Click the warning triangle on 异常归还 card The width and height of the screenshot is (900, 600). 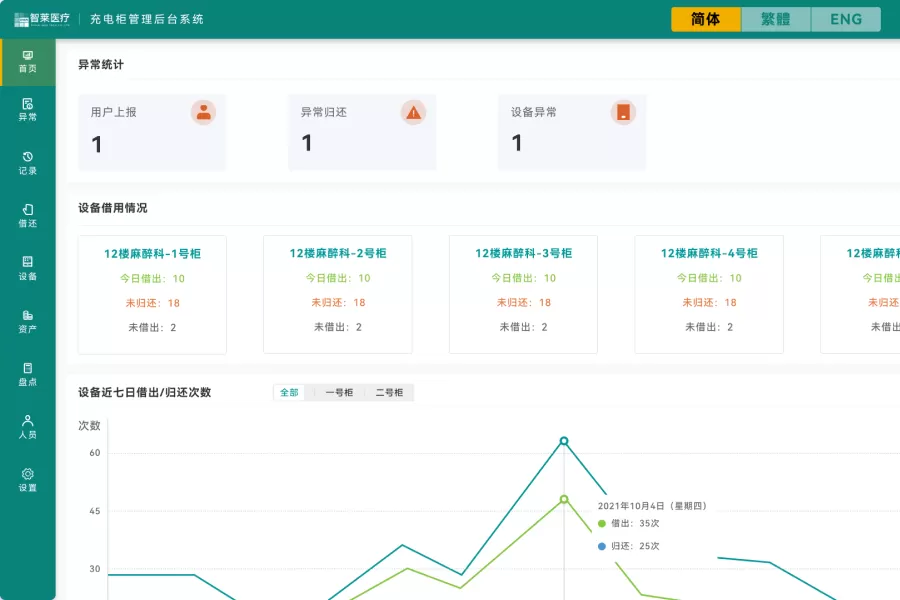click(413, 112)
